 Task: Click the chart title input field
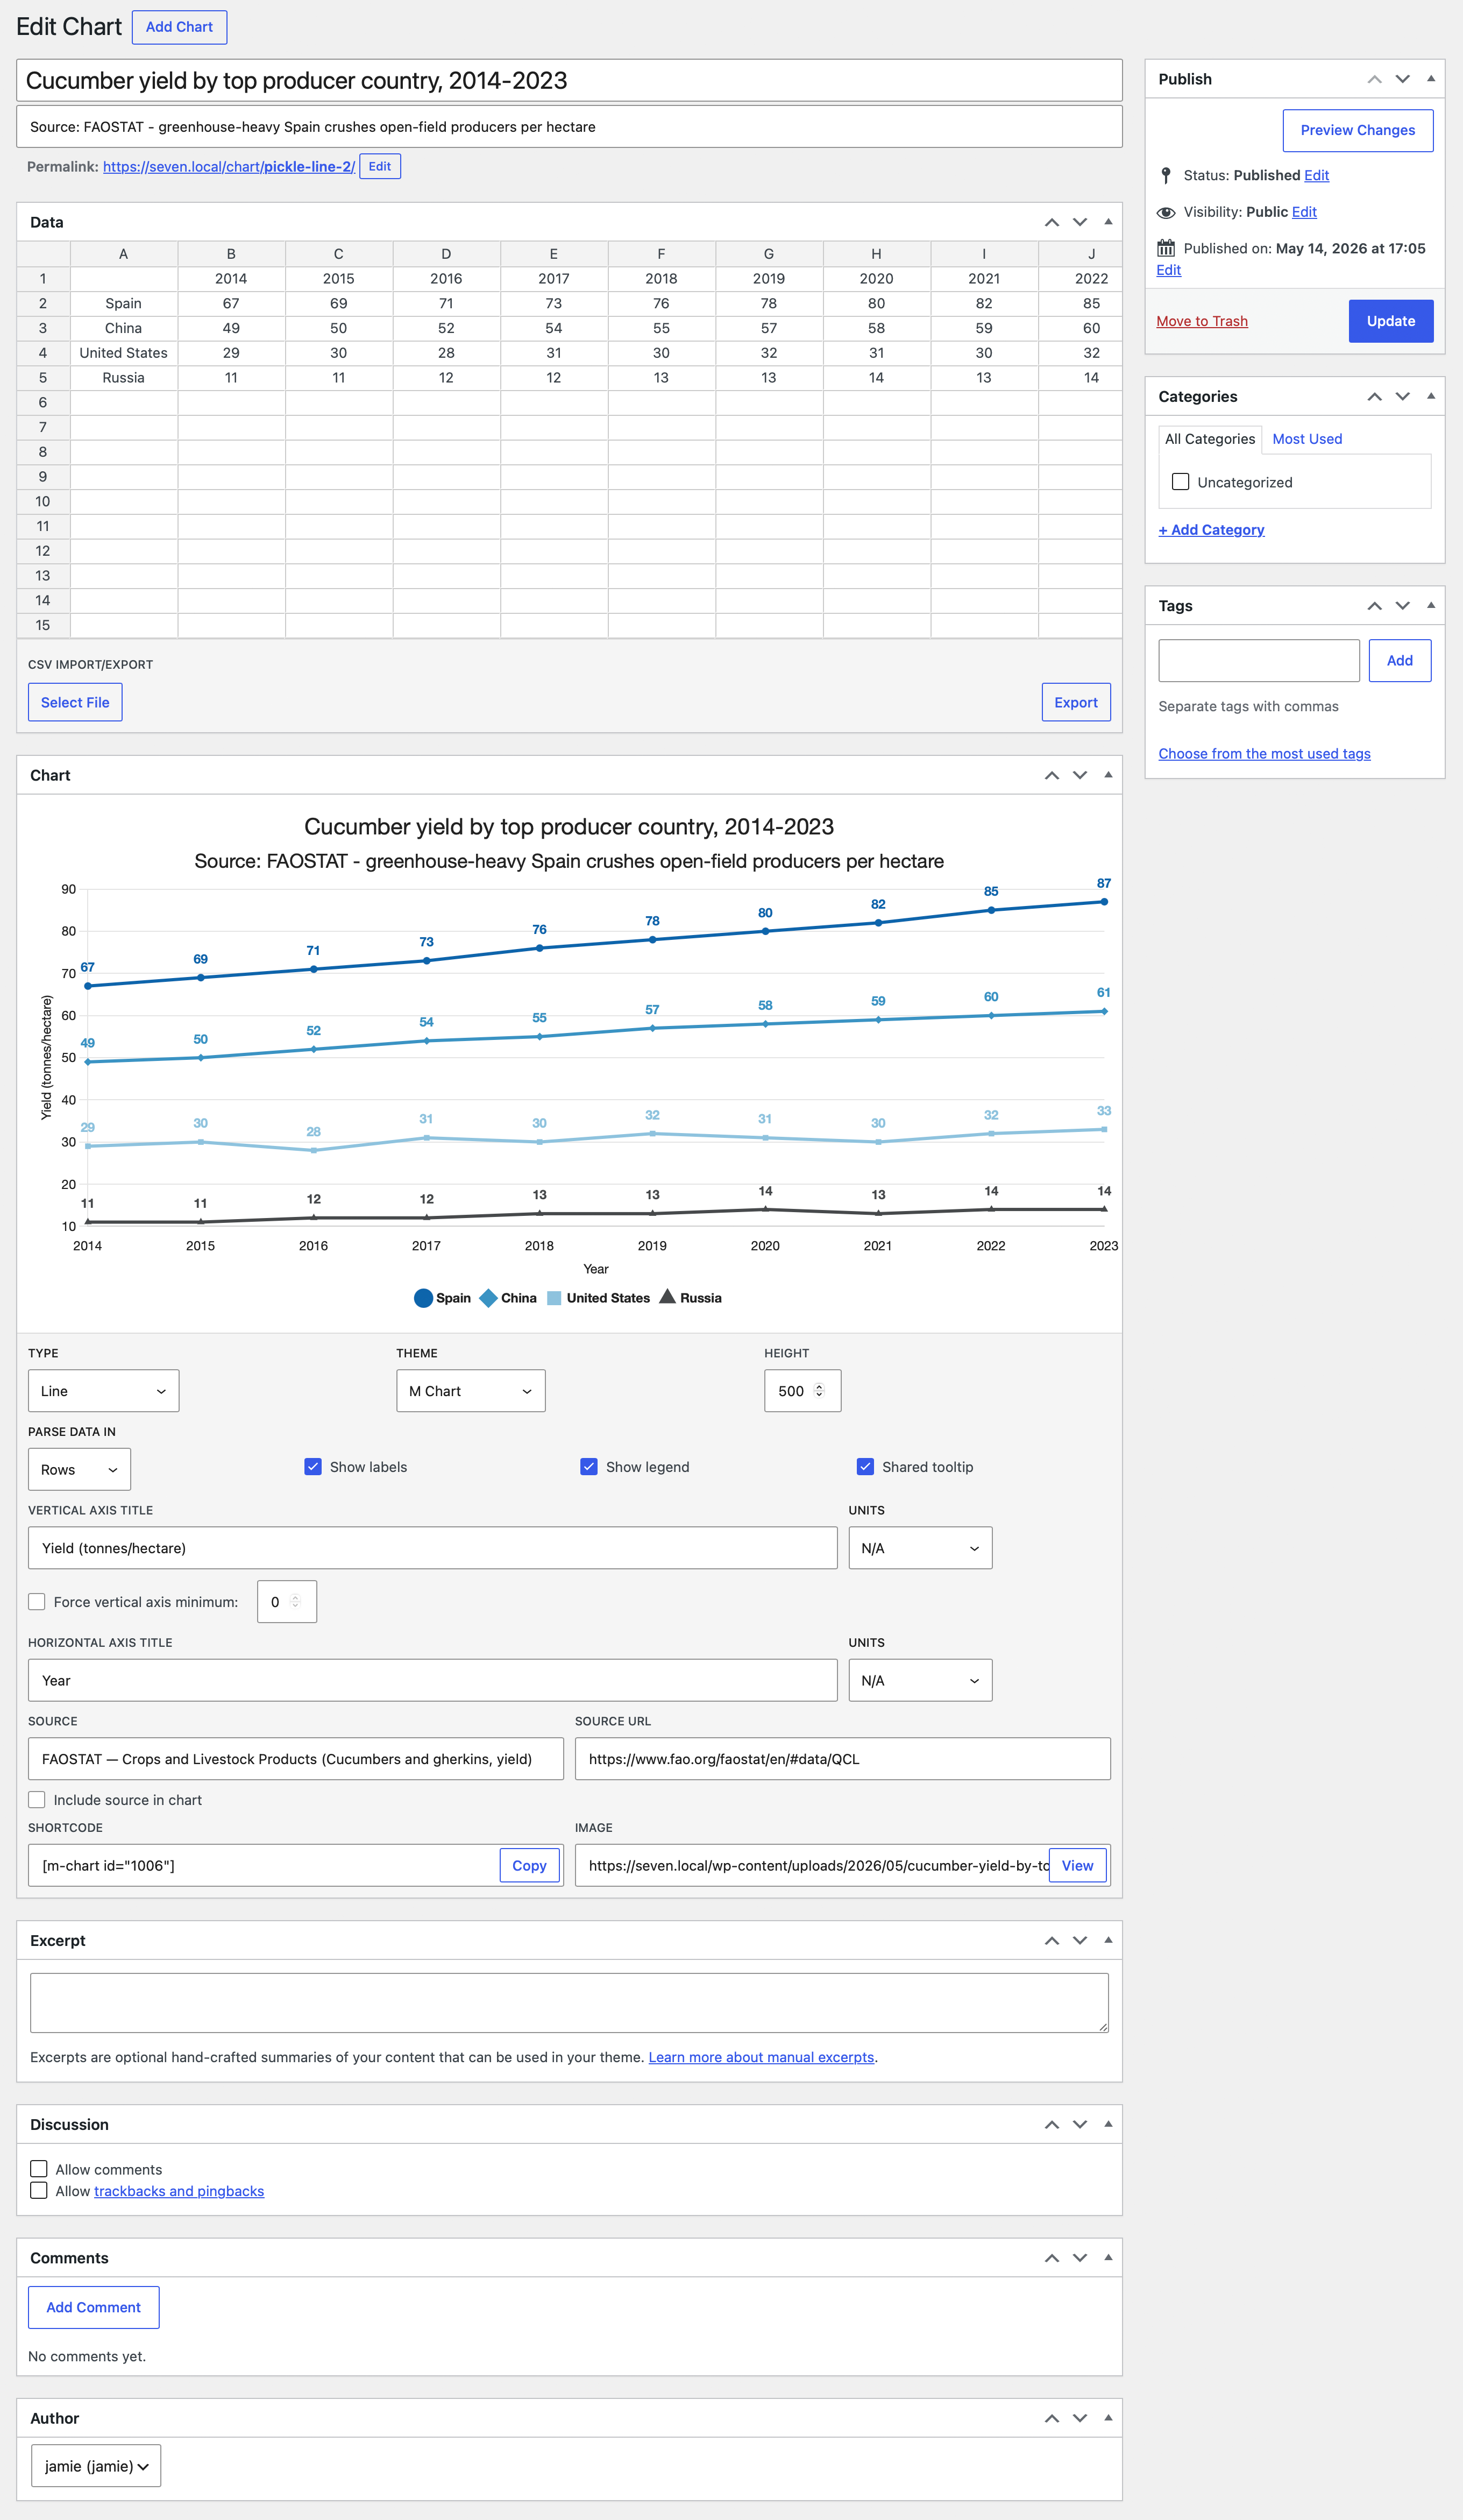click(x=569, y=80)
